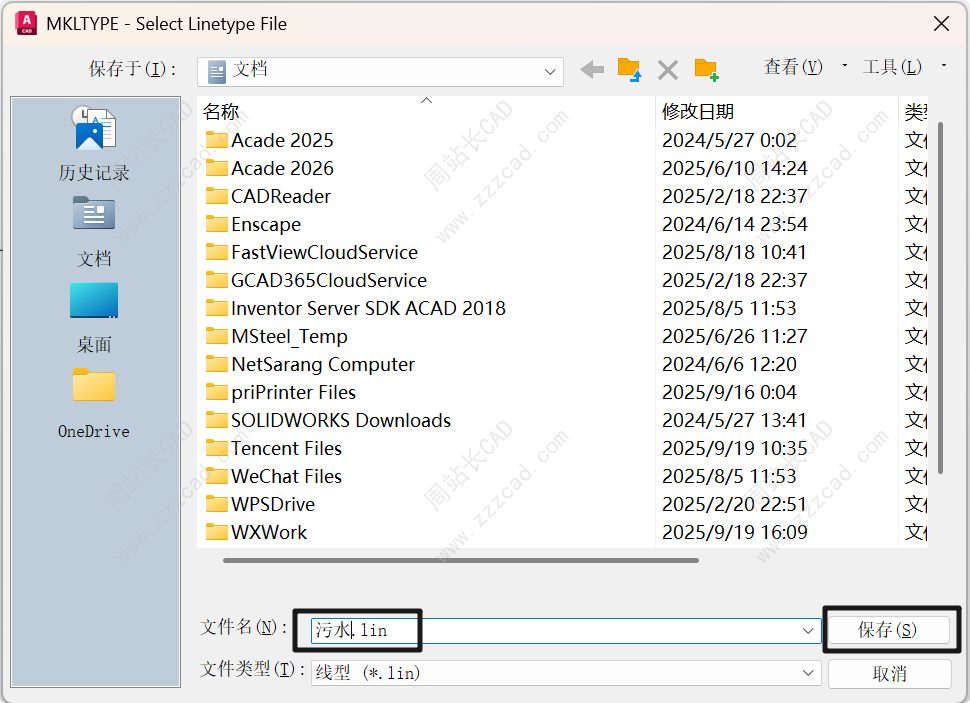
Task: Click the 取消 cancel button
Action: click(888, 674)
